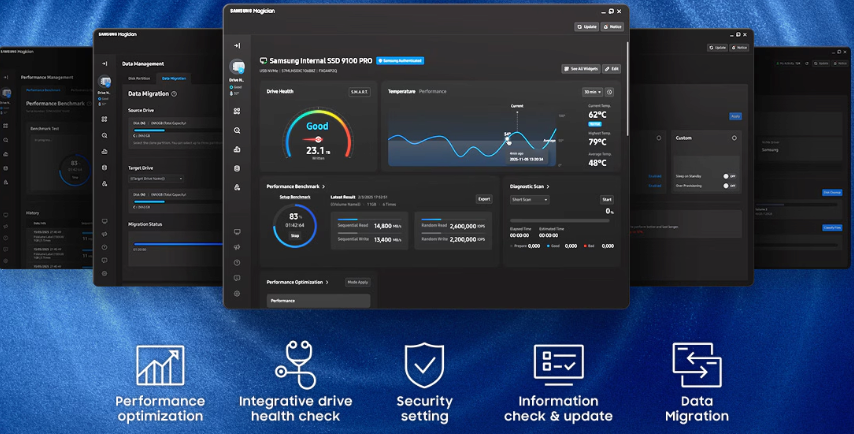
Task: Open the magnifier diagnostics icon in front window sidebar
Action: [x=237, y=131]
